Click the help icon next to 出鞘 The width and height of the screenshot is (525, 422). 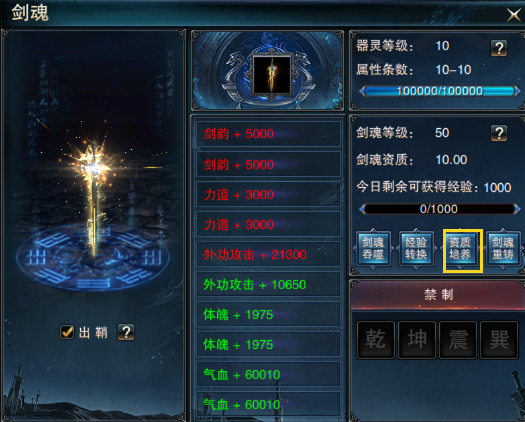click(126, 332)
